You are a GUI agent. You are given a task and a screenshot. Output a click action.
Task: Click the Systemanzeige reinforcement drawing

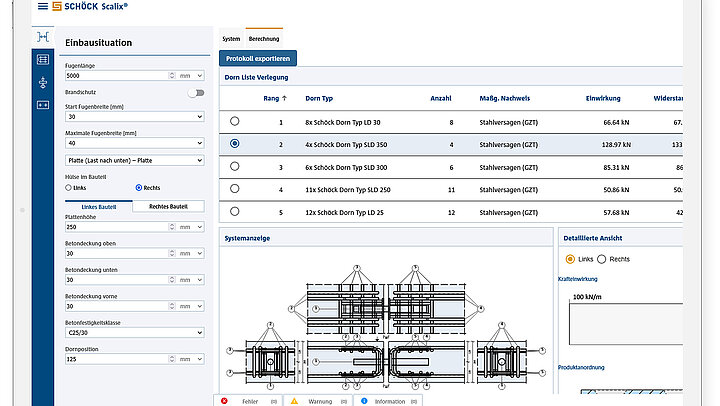pyautogui.click(x=386, y=327)
